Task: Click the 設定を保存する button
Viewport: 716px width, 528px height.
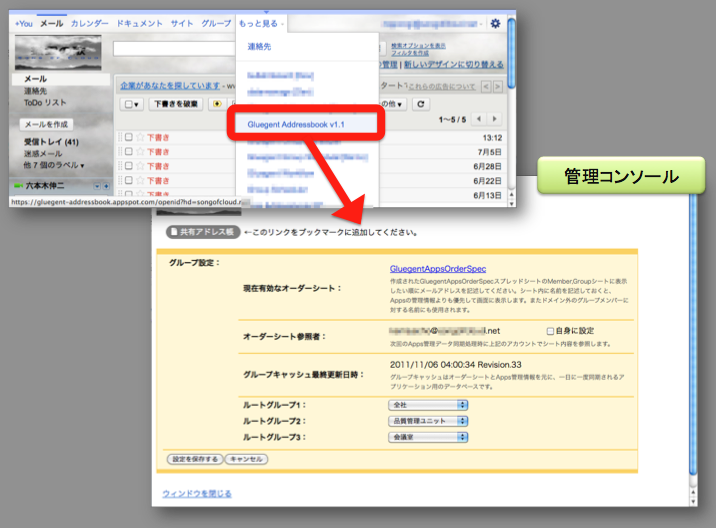Action: pos(193,459)
